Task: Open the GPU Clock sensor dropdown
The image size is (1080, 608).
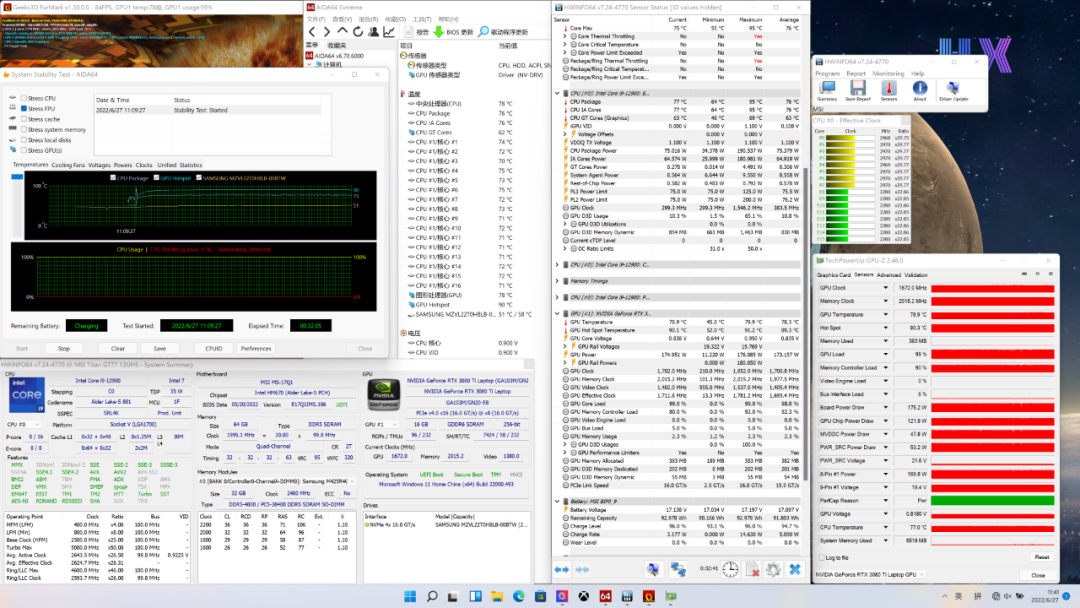Action: [886, 288]
